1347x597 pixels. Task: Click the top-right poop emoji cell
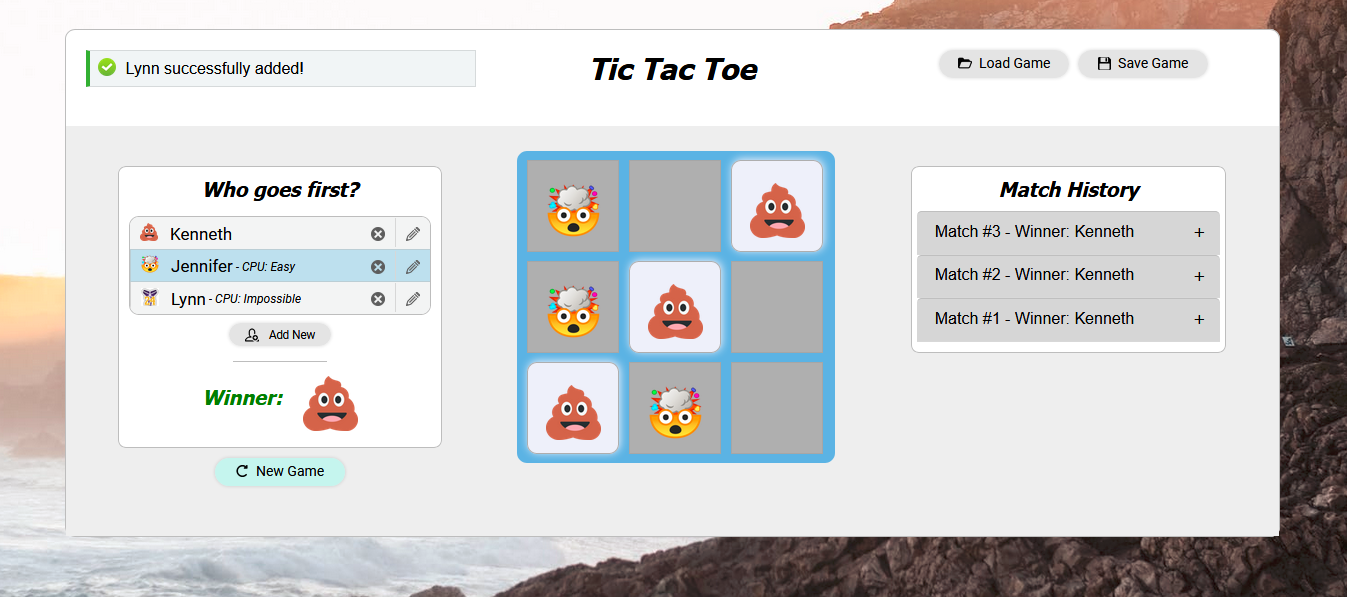tap(777, 206)
